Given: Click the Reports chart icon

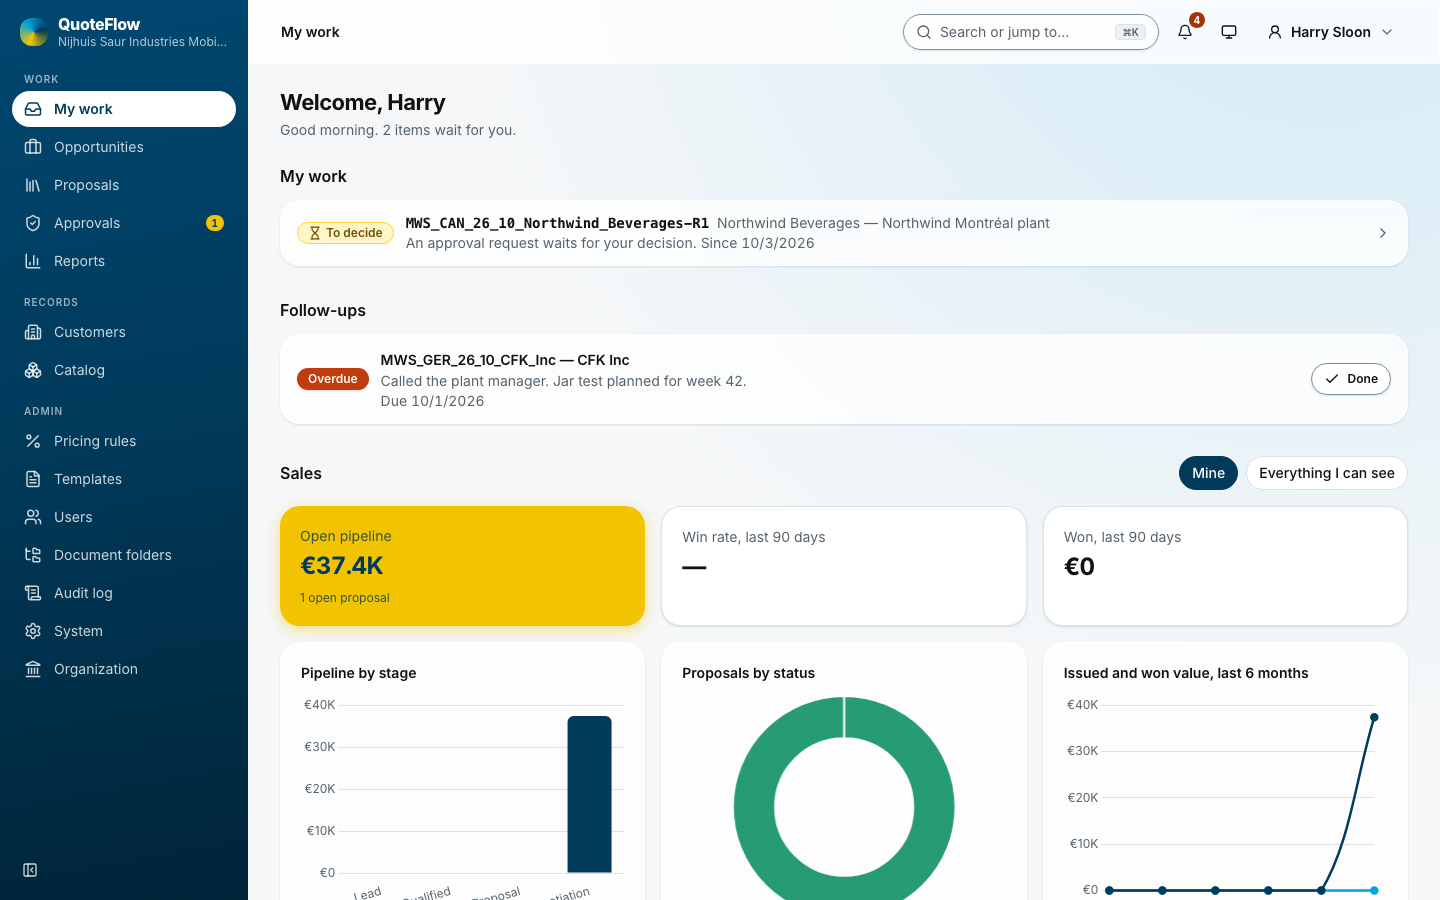Looking at the screenshot, I should tap(33, 261).
